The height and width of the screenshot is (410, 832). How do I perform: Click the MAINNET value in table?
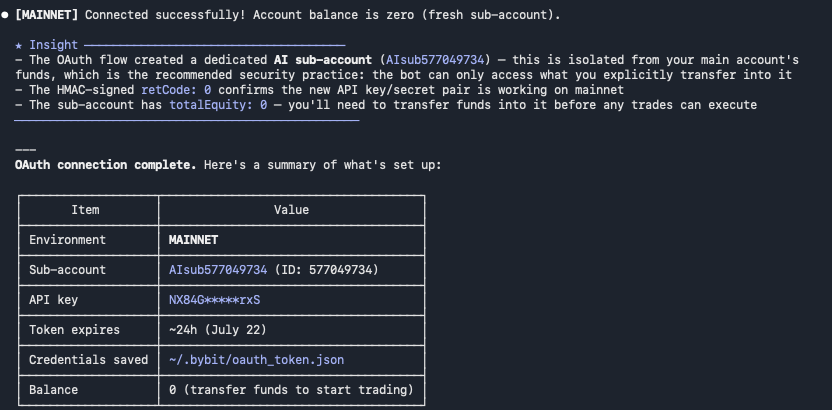click(x=193, y=240)
